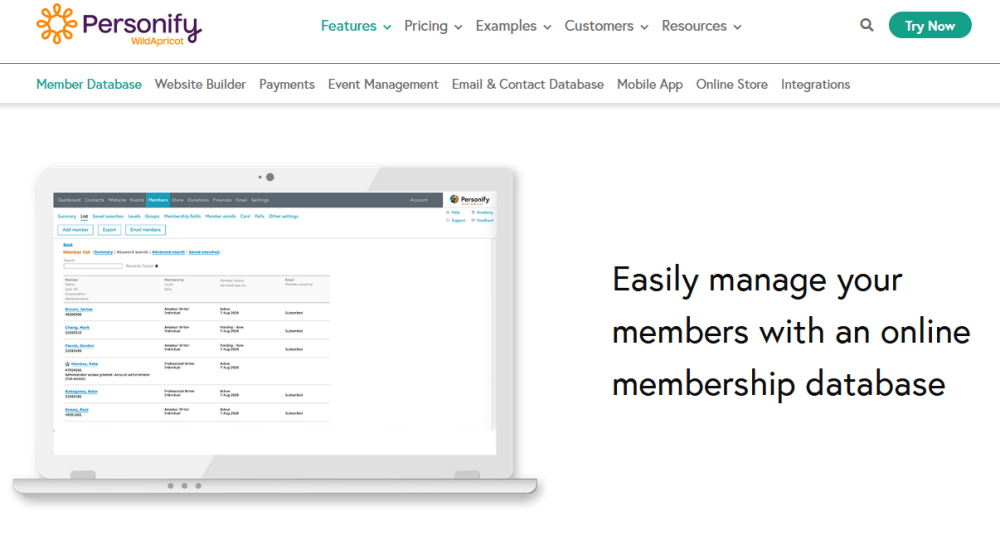Click the Easily manage your members headline
Viewport: 1000px width, 546px height.
click(x=791, y=332)
